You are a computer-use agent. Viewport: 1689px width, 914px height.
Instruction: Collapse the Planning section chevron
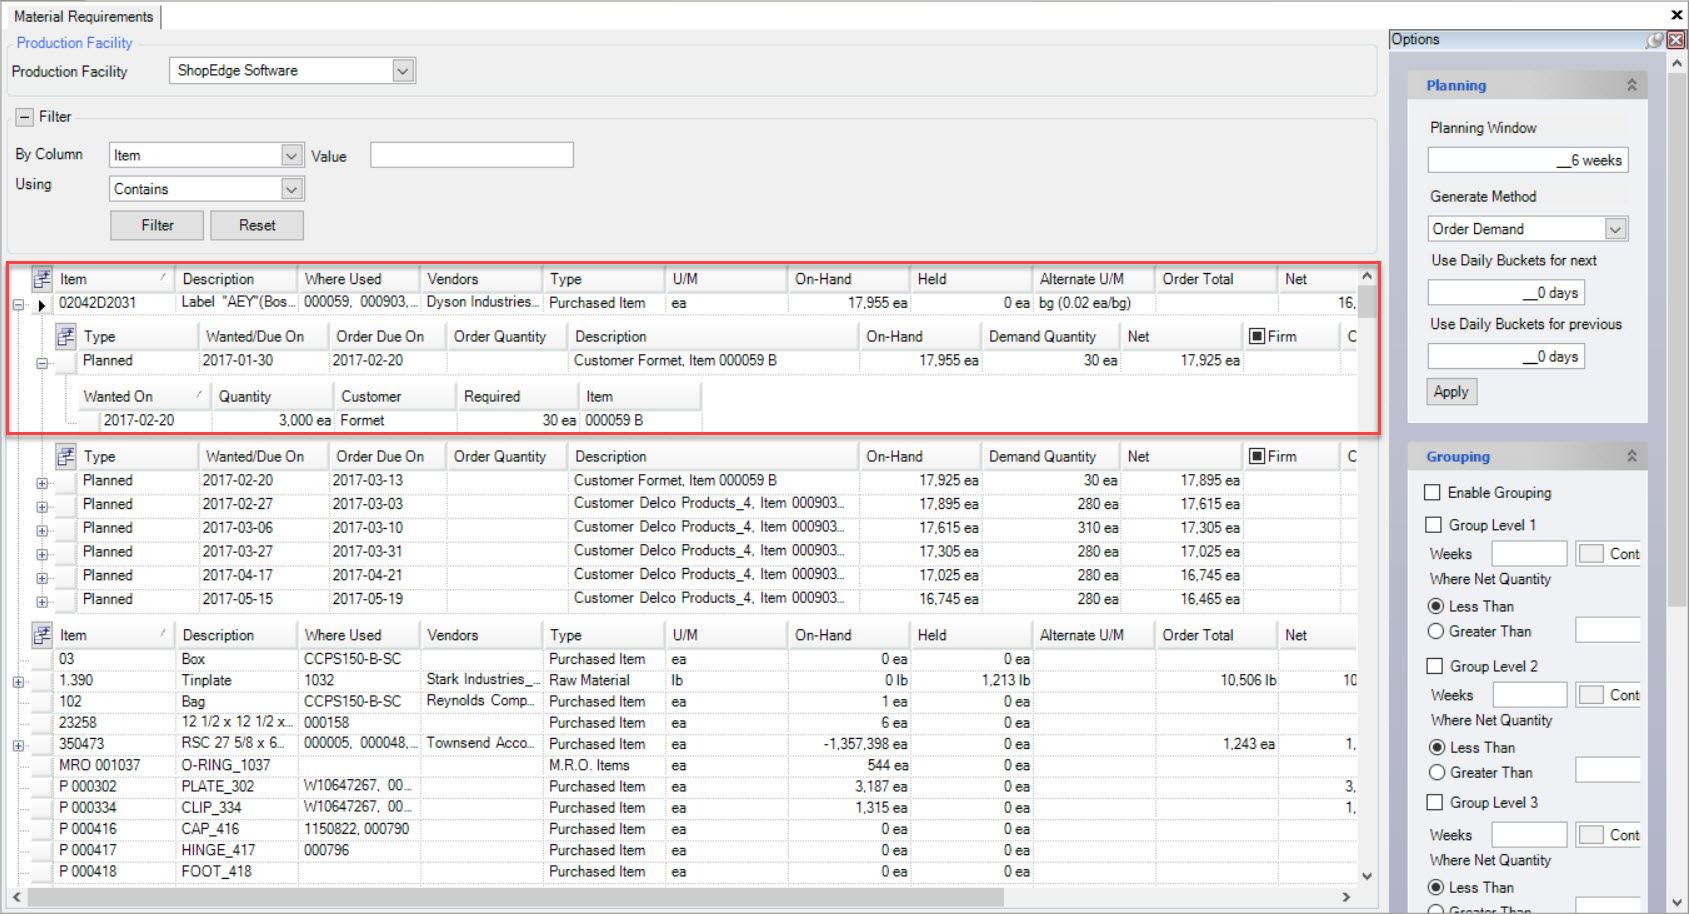(1632, 85)
